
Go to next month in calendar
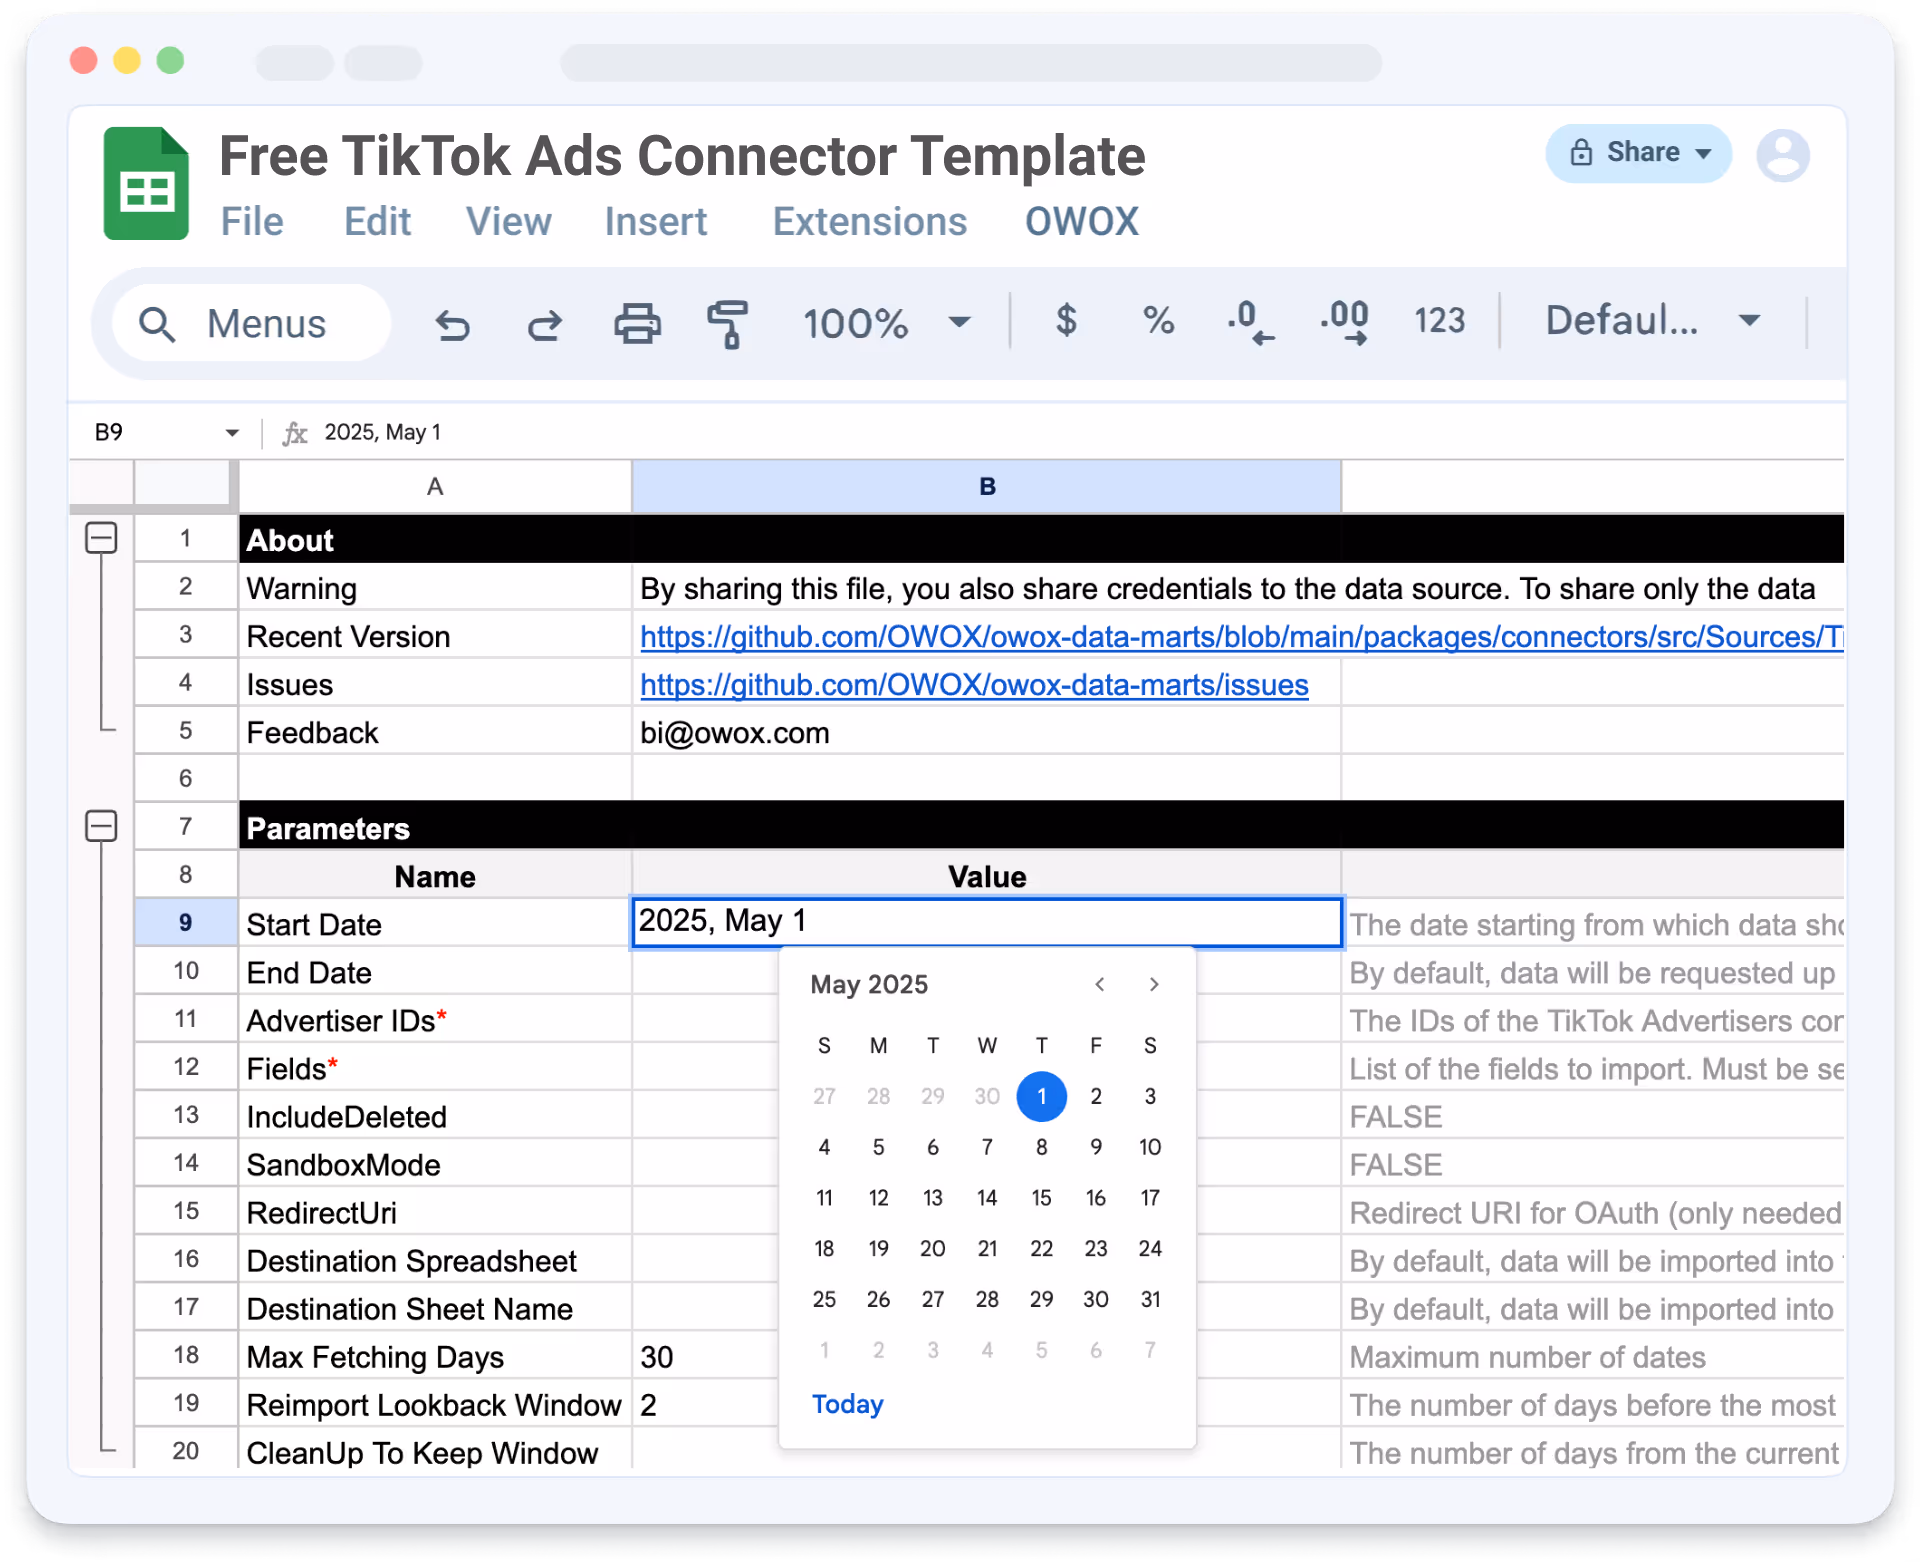point(1154,985)
